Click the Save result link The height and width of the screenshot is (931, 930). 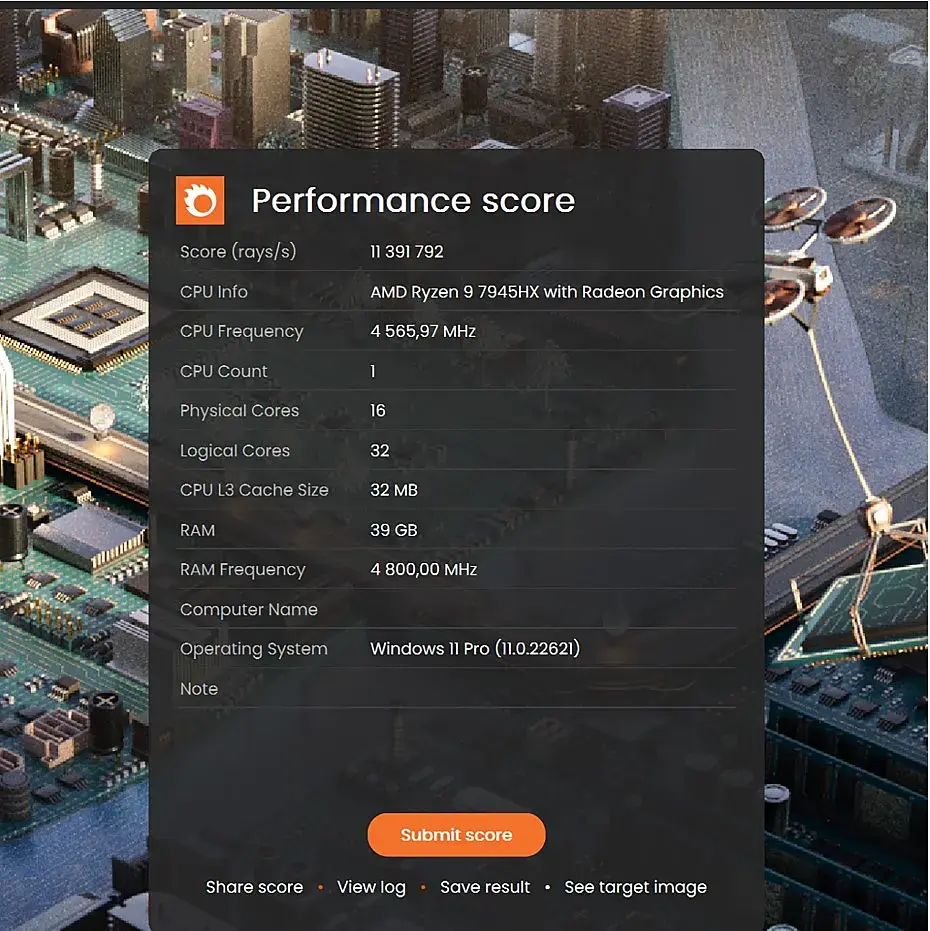pos(485,886)
